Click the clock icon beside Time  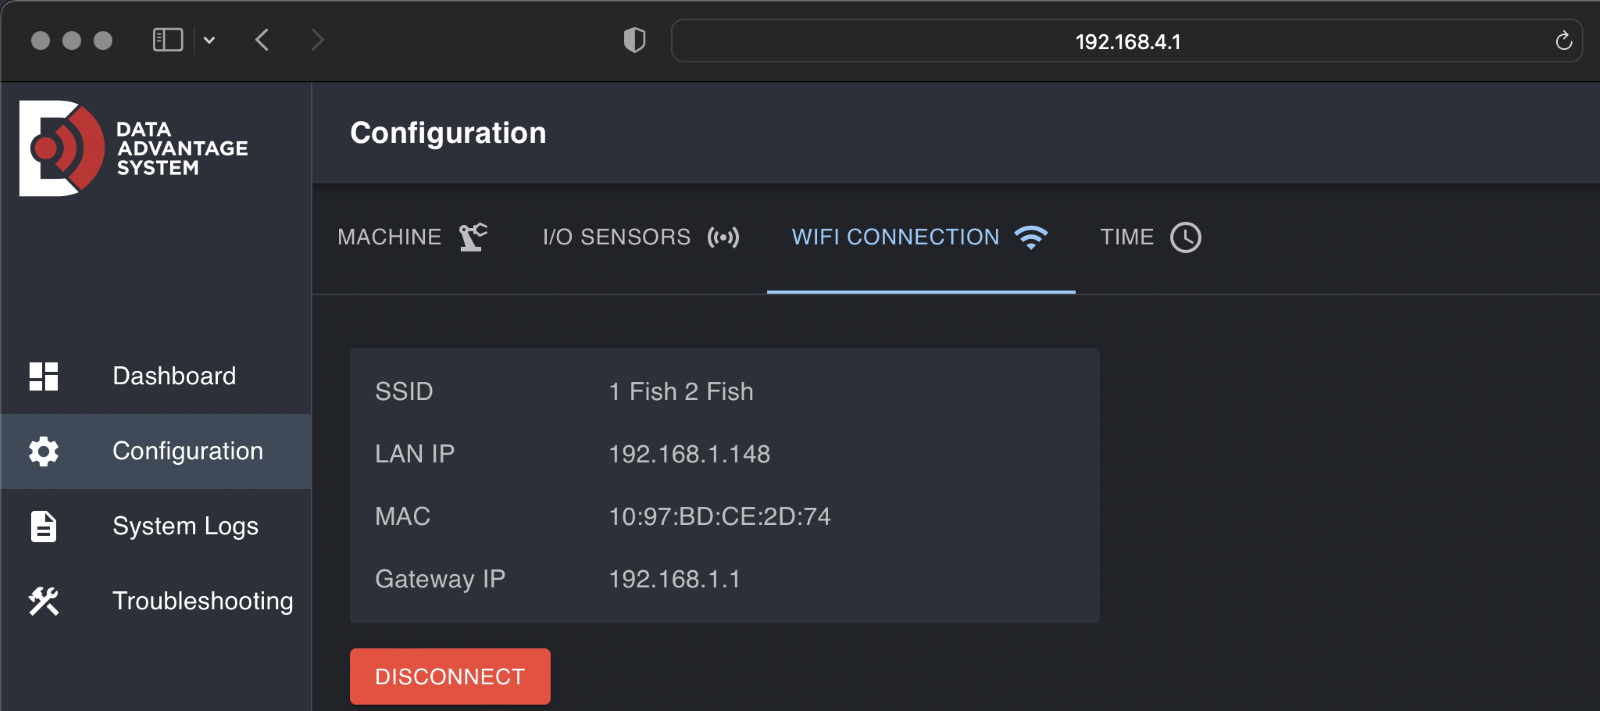(x=1185, y=237)
